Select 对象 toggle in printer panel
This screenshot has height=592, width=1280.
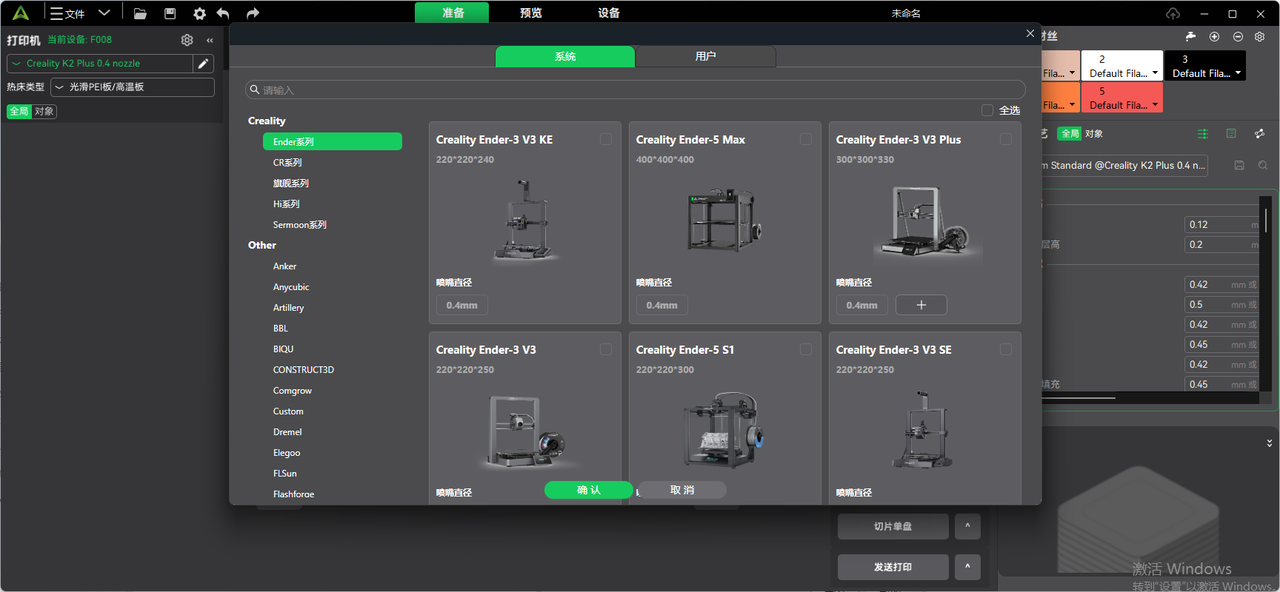(44, 111)
